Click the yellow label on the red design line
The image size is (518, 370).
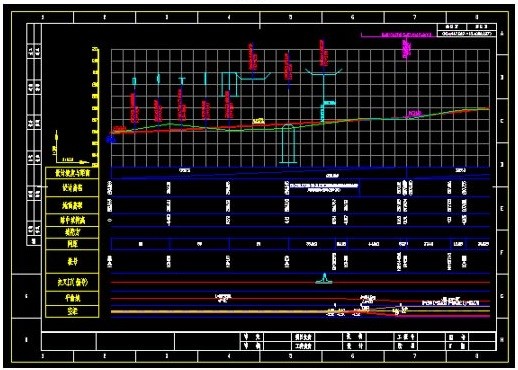(x=258, y=121)
